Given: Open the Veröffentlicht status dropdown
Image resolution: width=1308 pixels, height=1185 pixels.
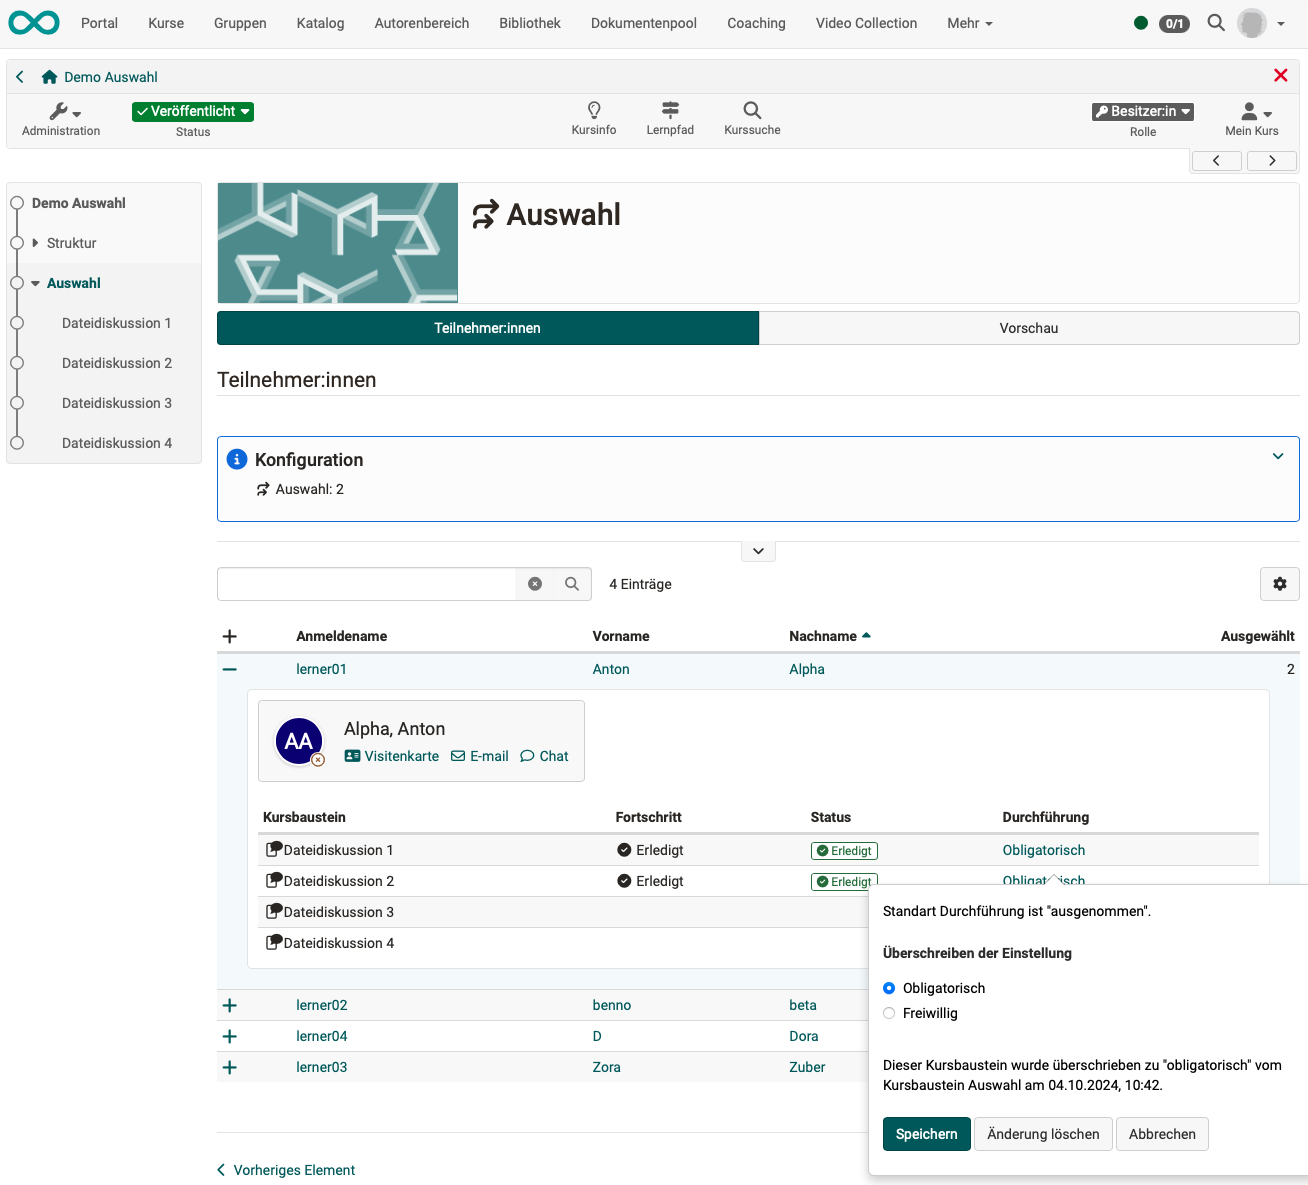Looking at the screenshot, I should point(193,112).
